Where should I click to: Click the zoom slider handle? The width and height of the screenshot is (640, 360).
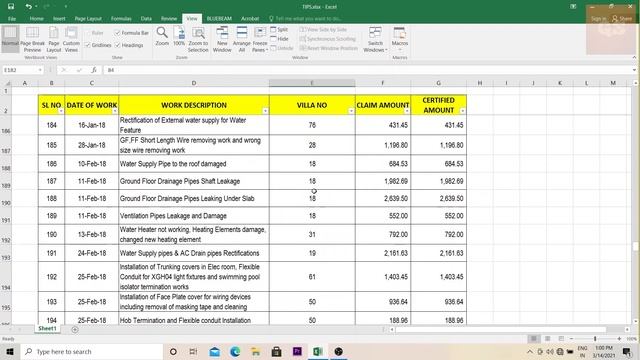coord(595,339)
